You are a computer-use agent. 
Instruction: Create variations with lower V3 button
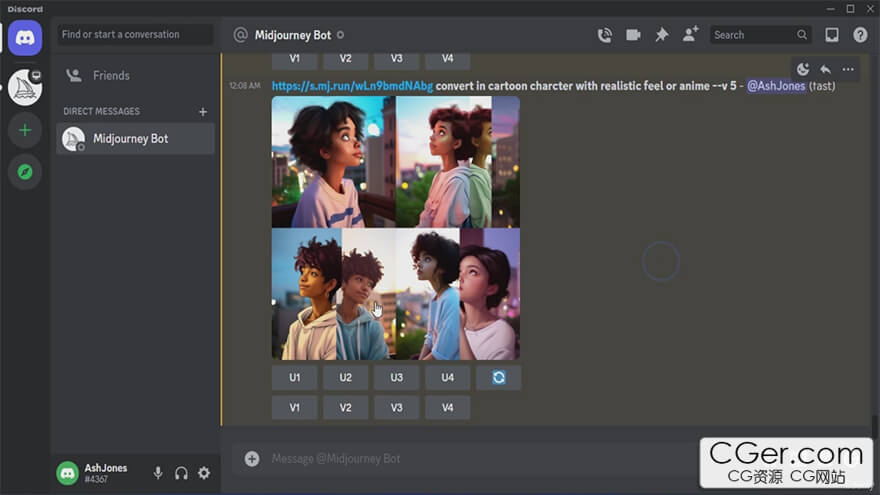click(397, 407)
